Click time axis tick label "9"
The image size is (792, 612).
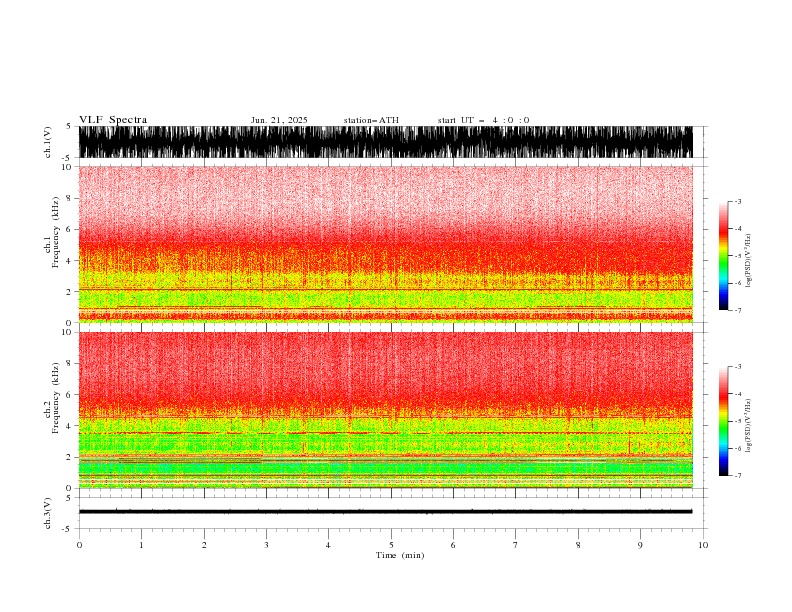pos(640,545)
